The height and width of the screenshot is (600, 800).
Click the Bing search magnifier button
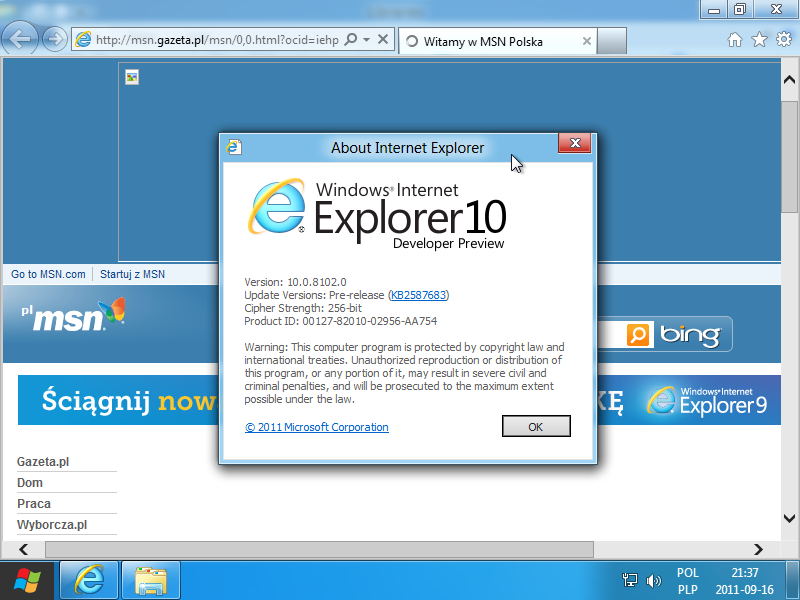click(x=638, y=335)
